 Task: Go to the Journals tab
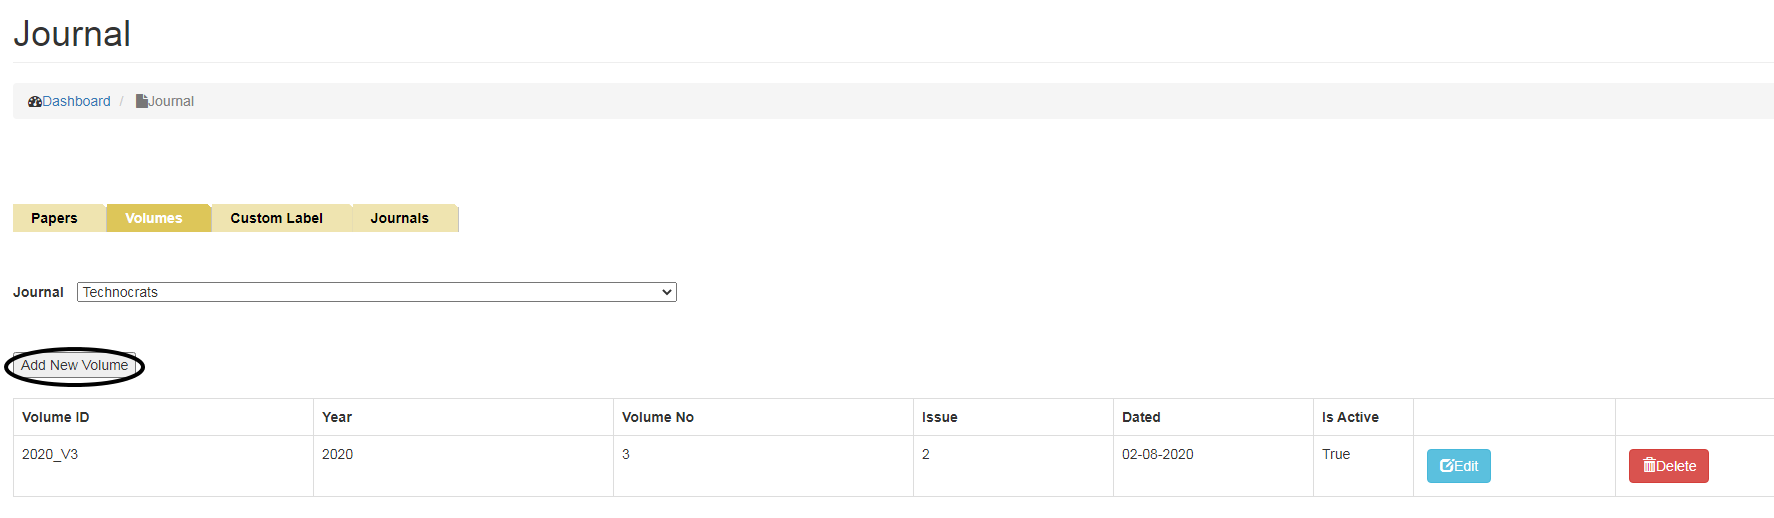coord(399,218)
